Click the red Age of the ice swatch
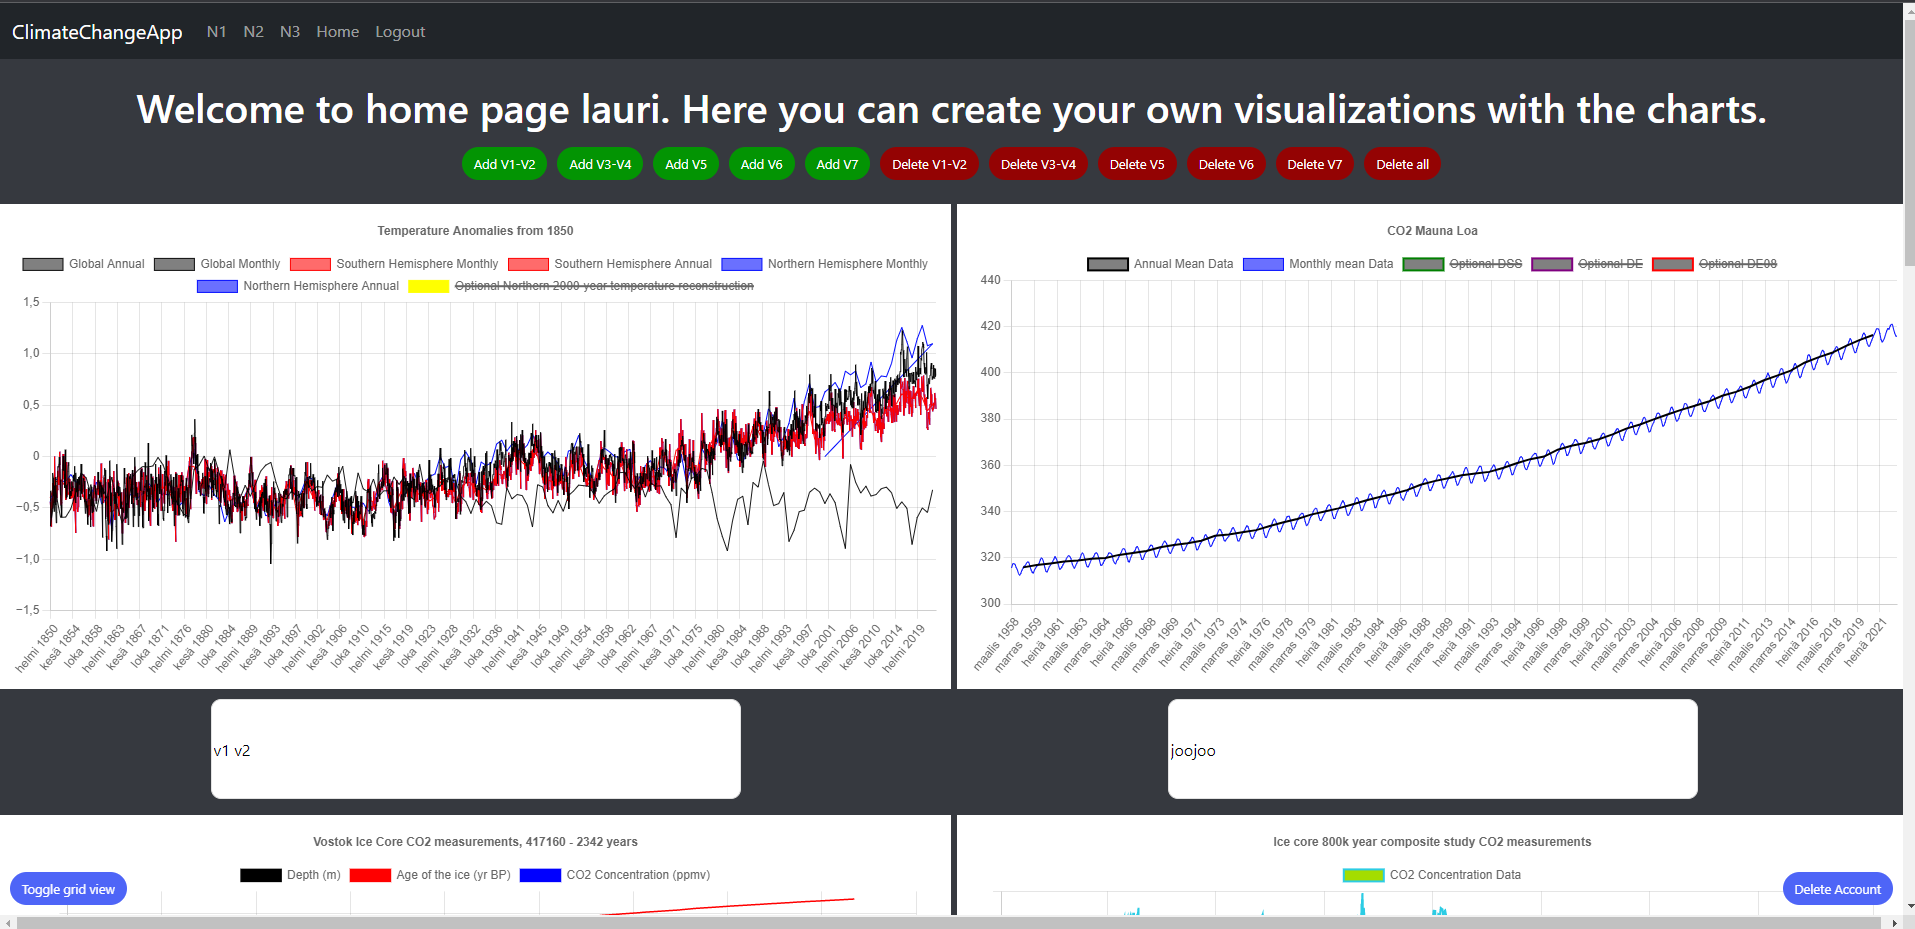Screen dimensions: 1915x929 [370, 875]
